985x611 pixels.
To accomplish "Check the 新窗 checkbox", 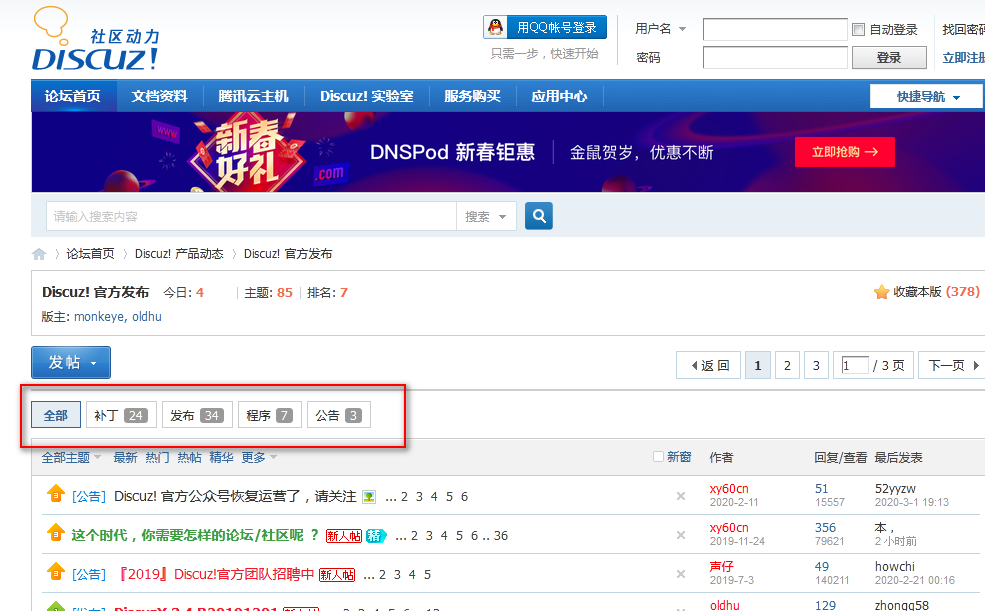I will tap(658, 457).
